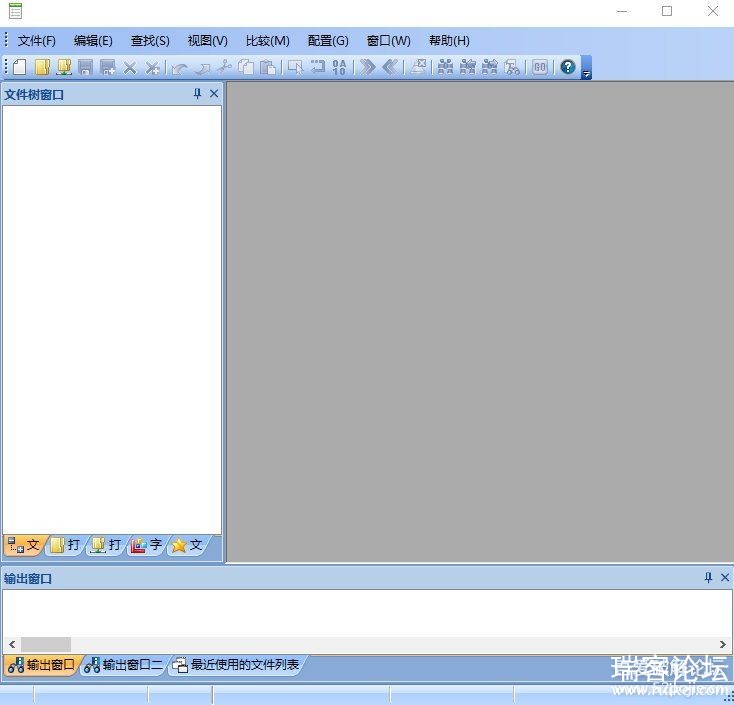Open the 帮助(H) menu
Screen dimensions: 734x705
click(449, 41)
